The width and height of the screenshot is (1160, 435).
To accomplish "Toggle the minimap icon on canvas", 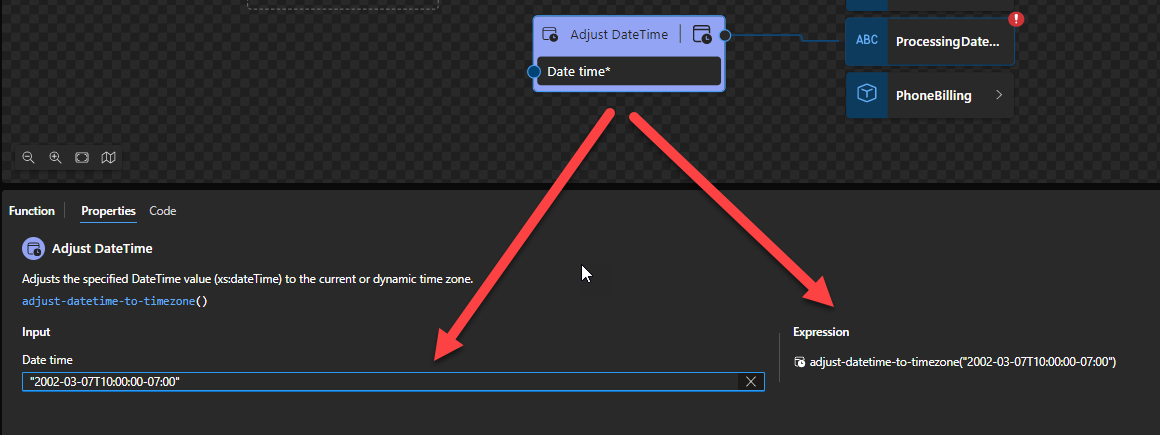I will tap(108, 158).
